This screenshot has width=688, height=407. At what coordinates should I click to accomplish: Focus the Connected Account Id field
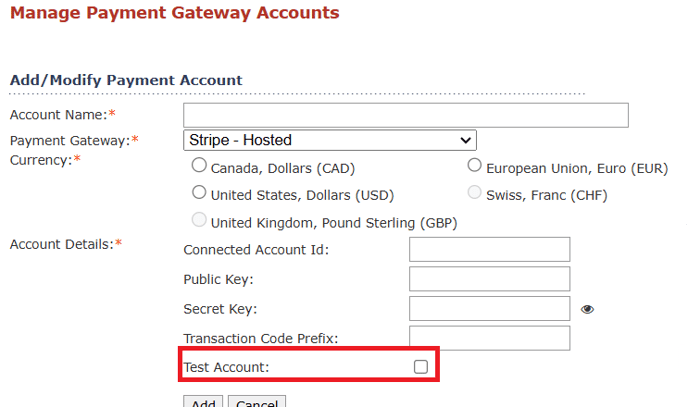(x=490, y=250)
